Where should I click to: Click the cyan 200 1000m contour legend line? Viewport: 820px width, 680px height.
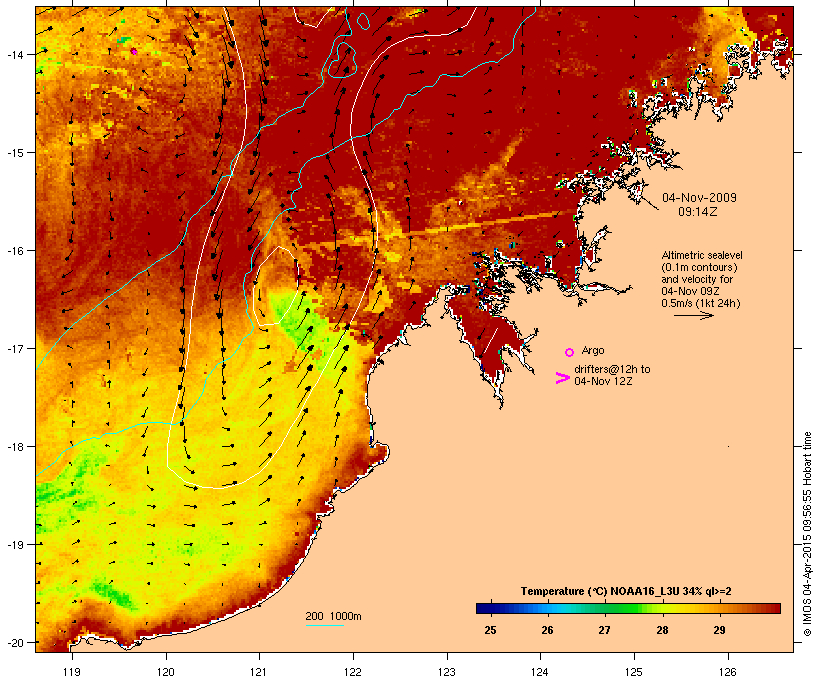[325, 625]
